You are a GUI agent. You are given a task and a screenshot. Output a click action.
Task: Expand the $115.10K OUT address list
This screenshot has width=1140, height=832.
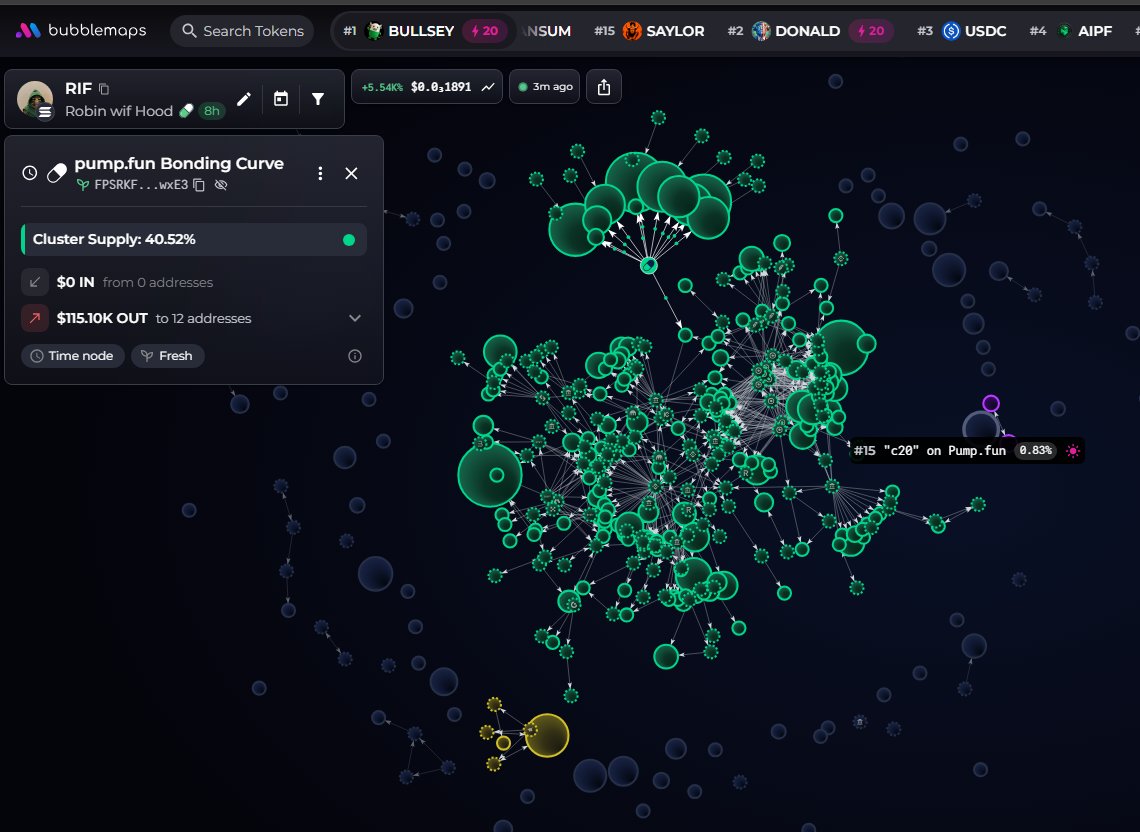pos(355,318)
